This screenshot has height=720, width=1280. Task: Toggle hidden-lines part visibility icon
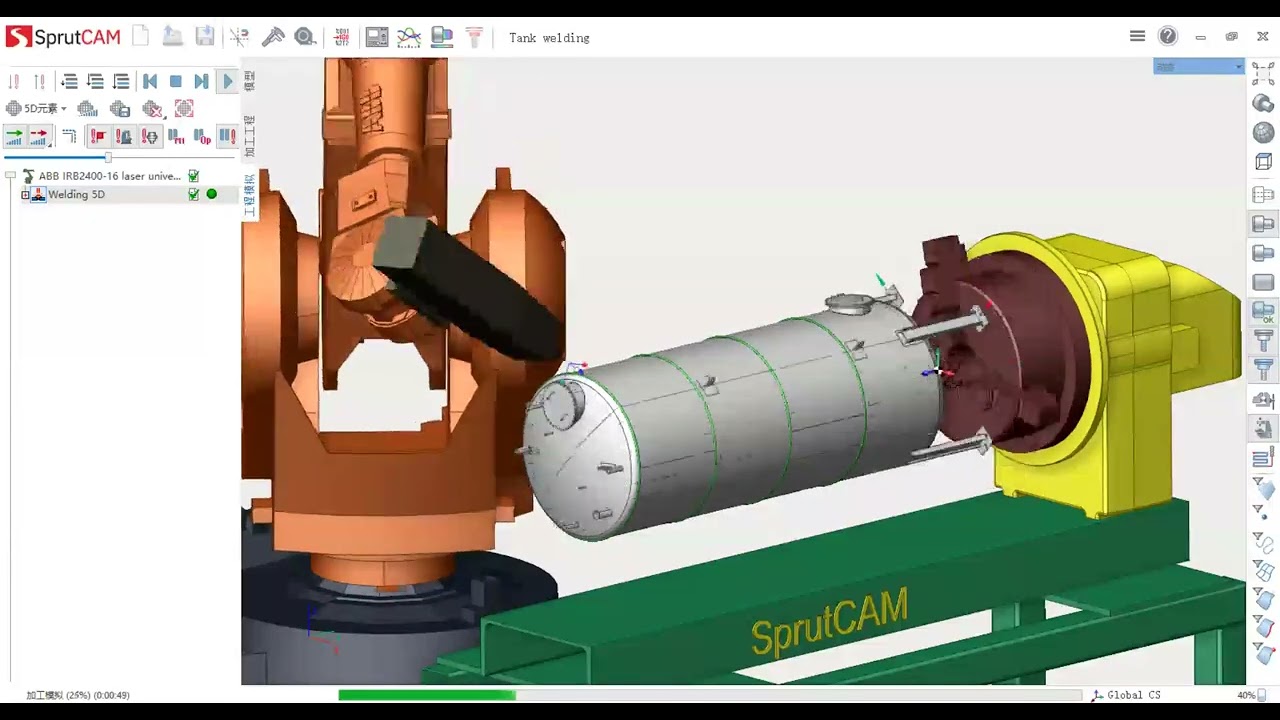[1263, 195]
